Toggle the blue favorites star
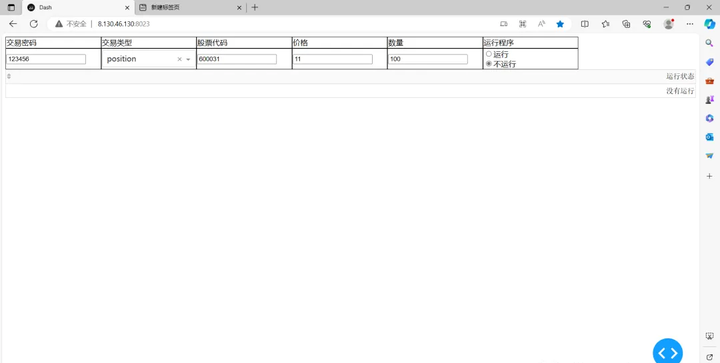 (x=560, y=24)
